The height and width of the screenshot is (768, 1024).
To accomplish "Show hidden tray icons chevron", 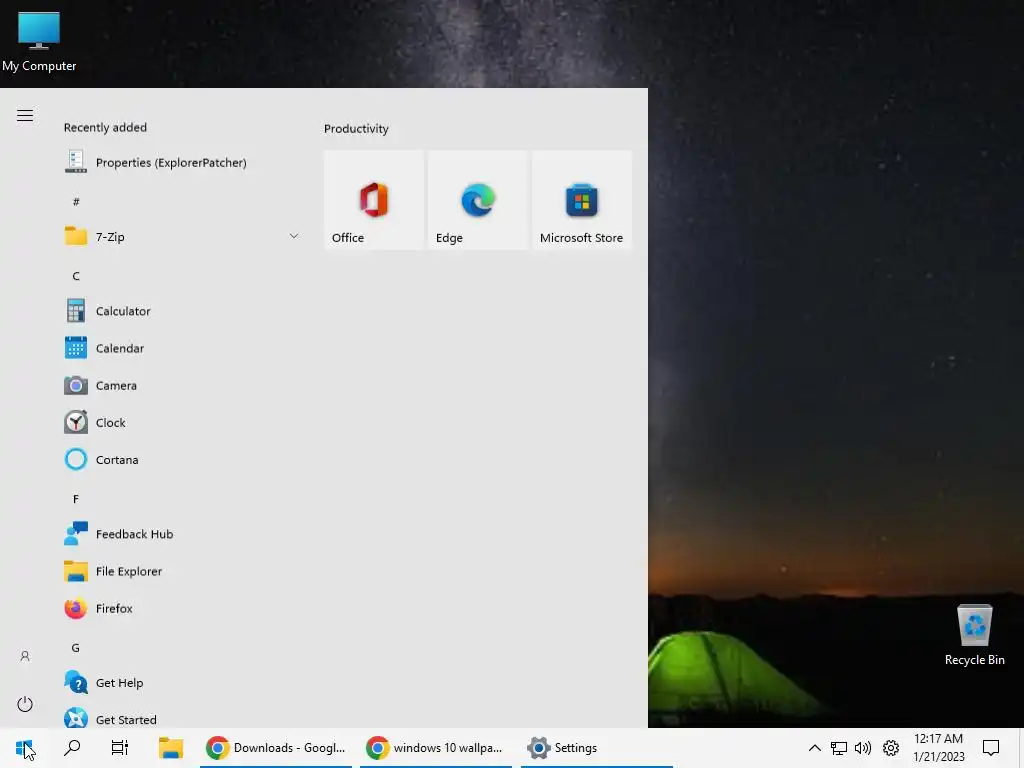I will [814, 748].
